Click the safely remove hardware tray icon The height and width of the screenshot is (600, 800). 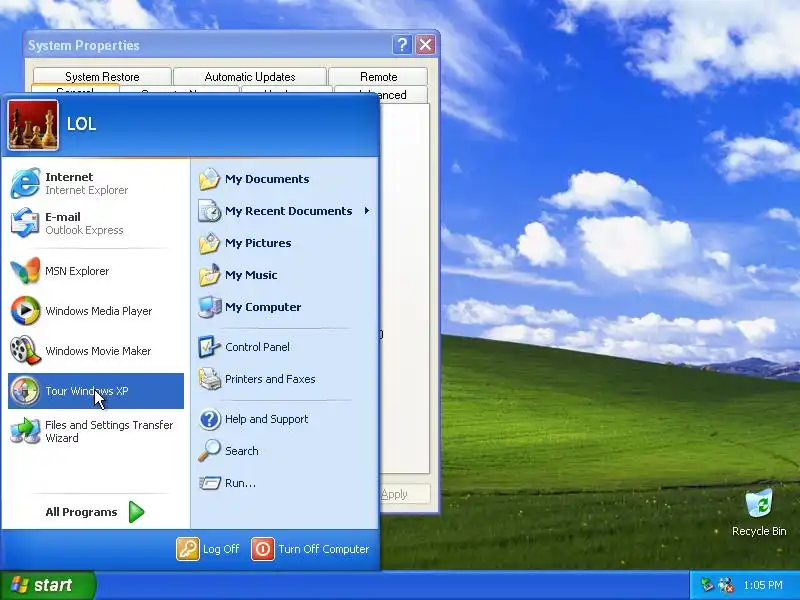point(707,585)
